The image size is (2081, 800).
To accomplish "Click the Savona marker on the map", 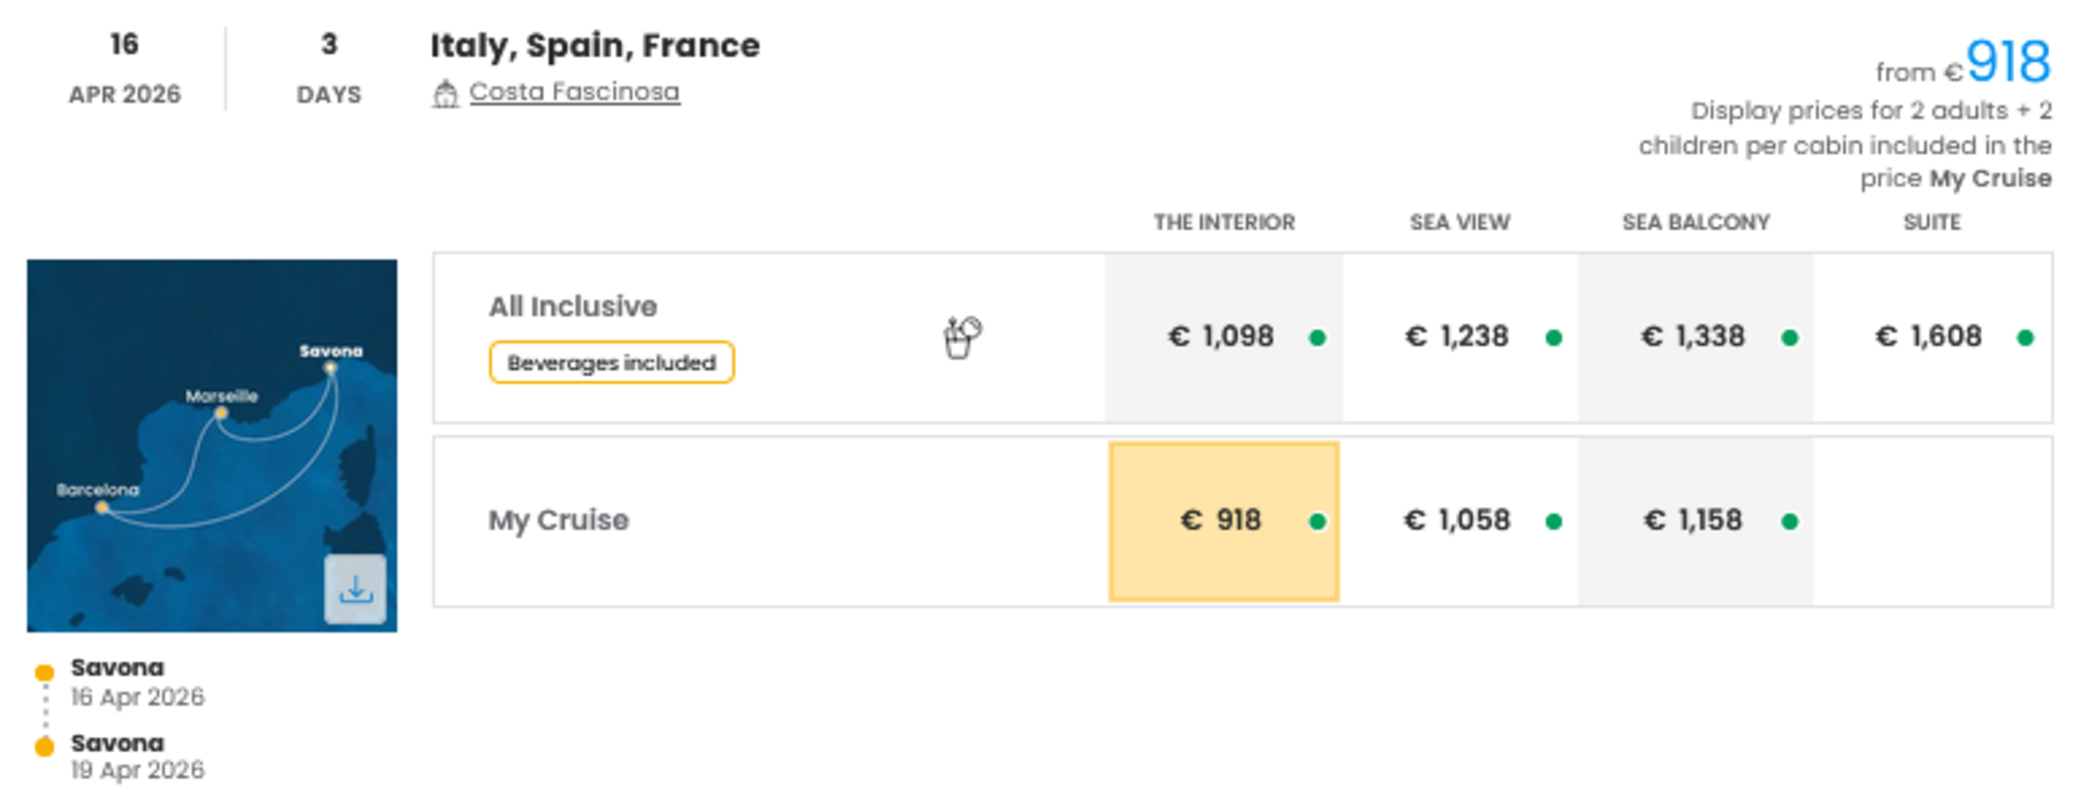I will pyautogui.click(x=330, y=368).
